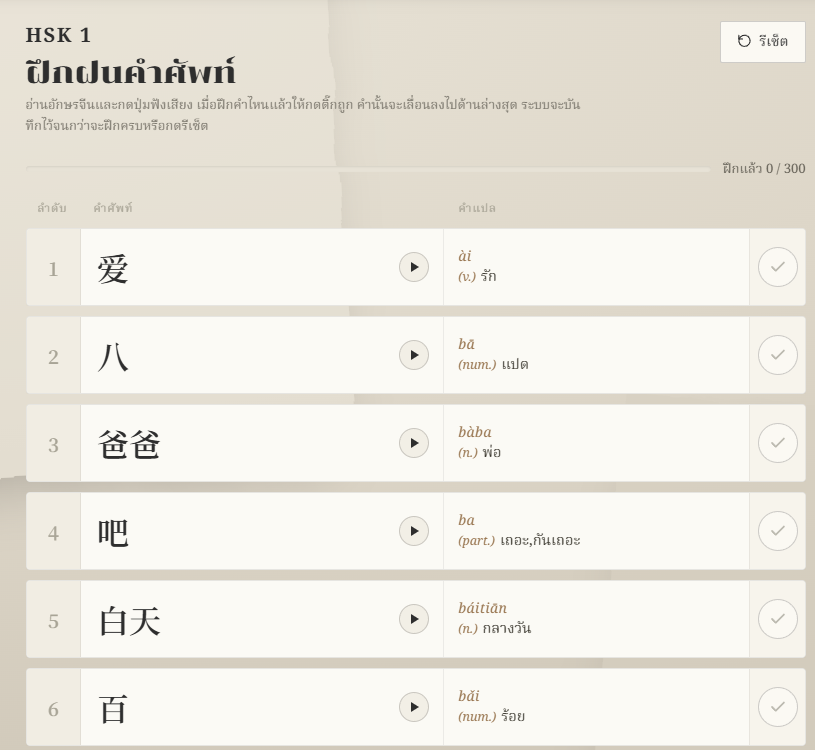Click the practice progress bar
Image resolution: width=815 pixels, height=750 pixels.
tap(368, 169)
